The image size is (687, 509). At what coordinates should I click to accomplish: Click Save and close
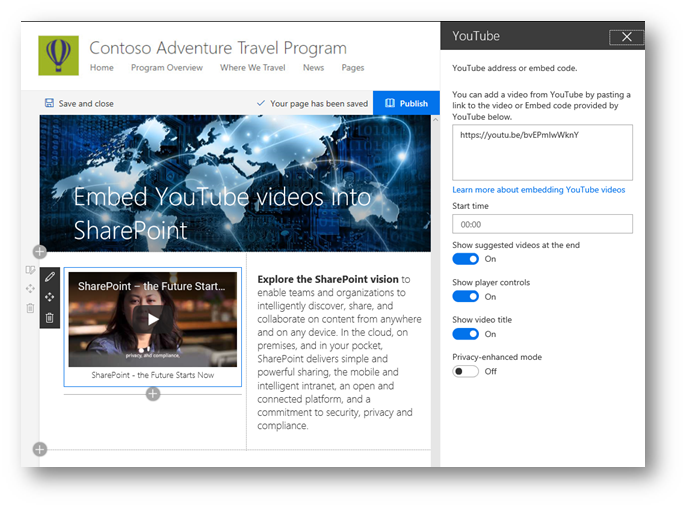[x=79, y=103]
